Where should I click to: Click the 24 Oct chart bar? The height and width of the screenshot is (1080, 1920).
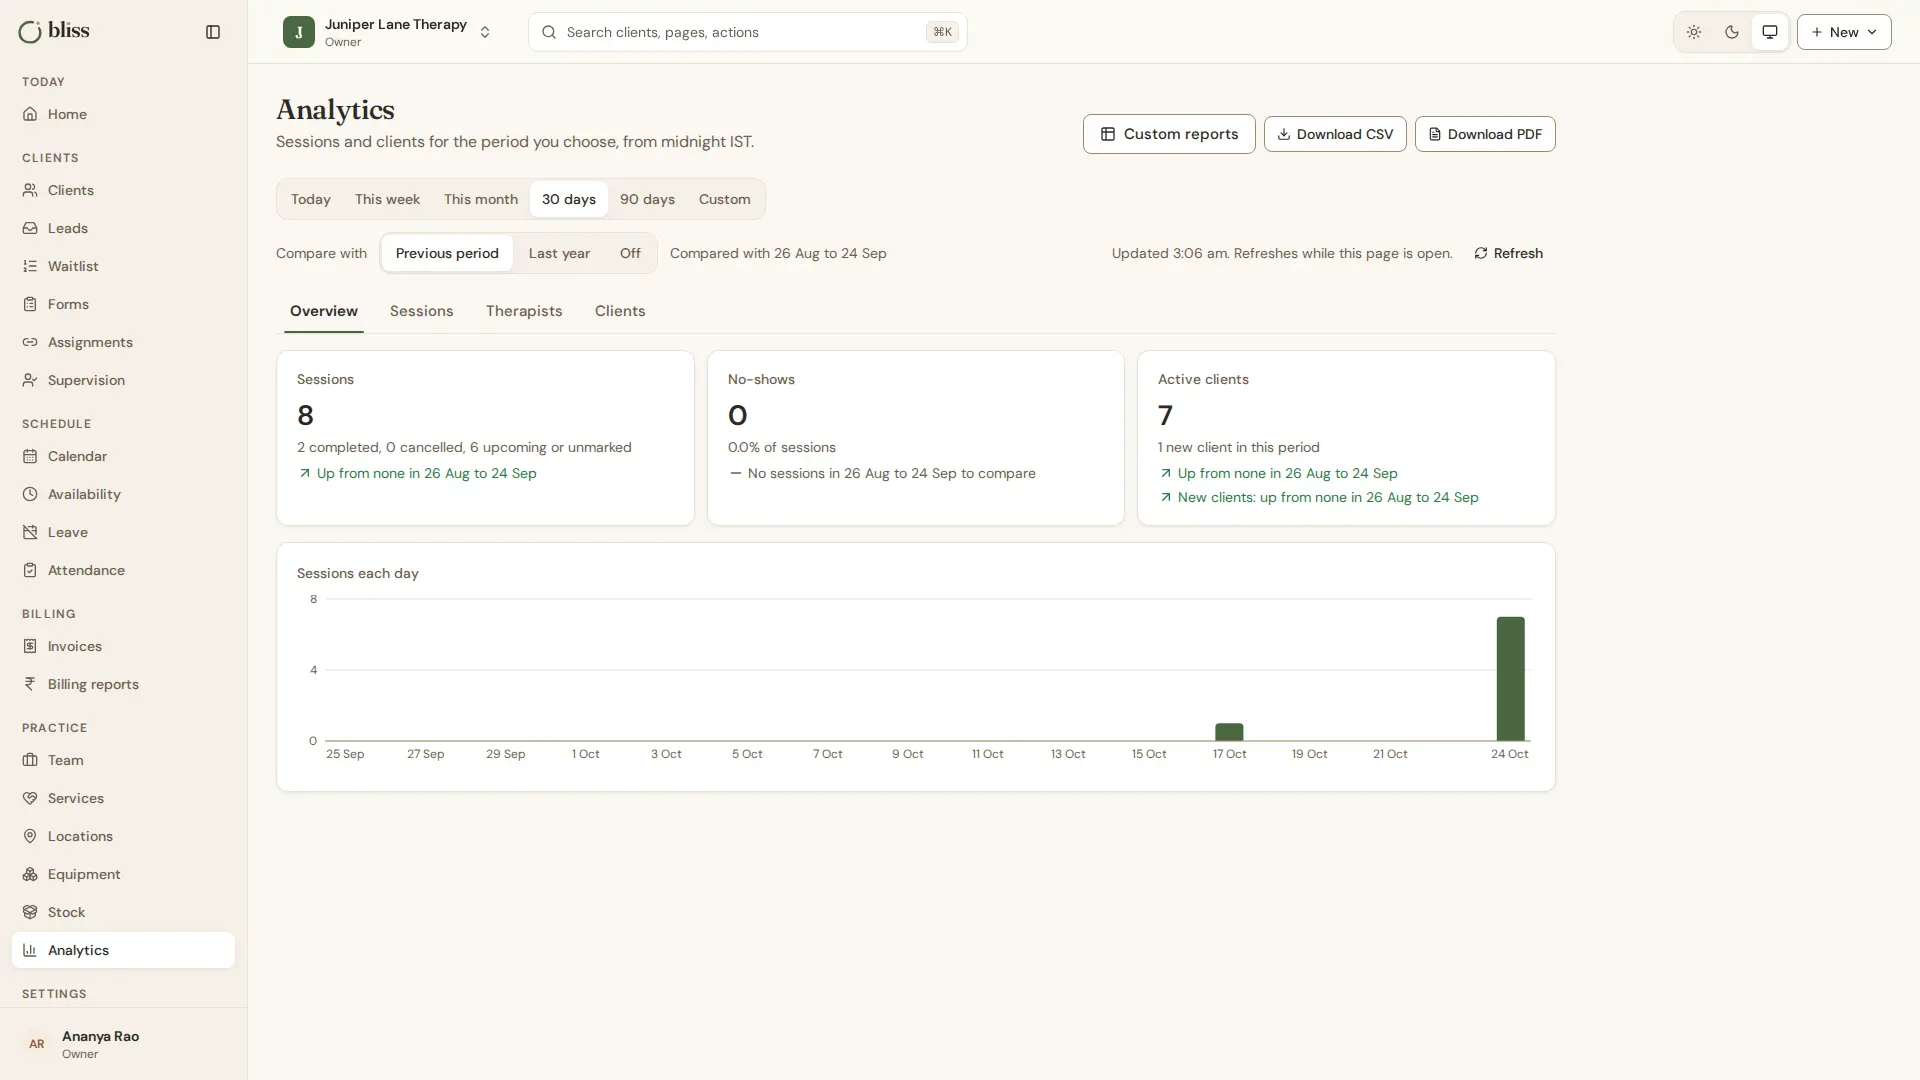pos(1510,679)
